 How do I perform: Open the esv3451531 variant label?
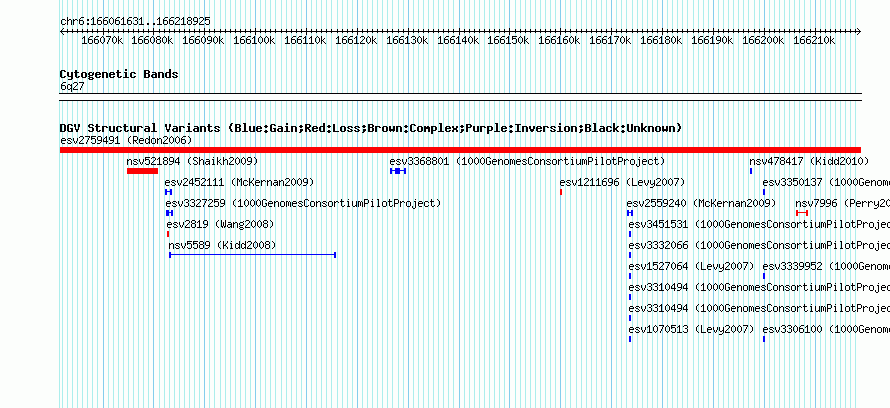(x=759, y=224)
